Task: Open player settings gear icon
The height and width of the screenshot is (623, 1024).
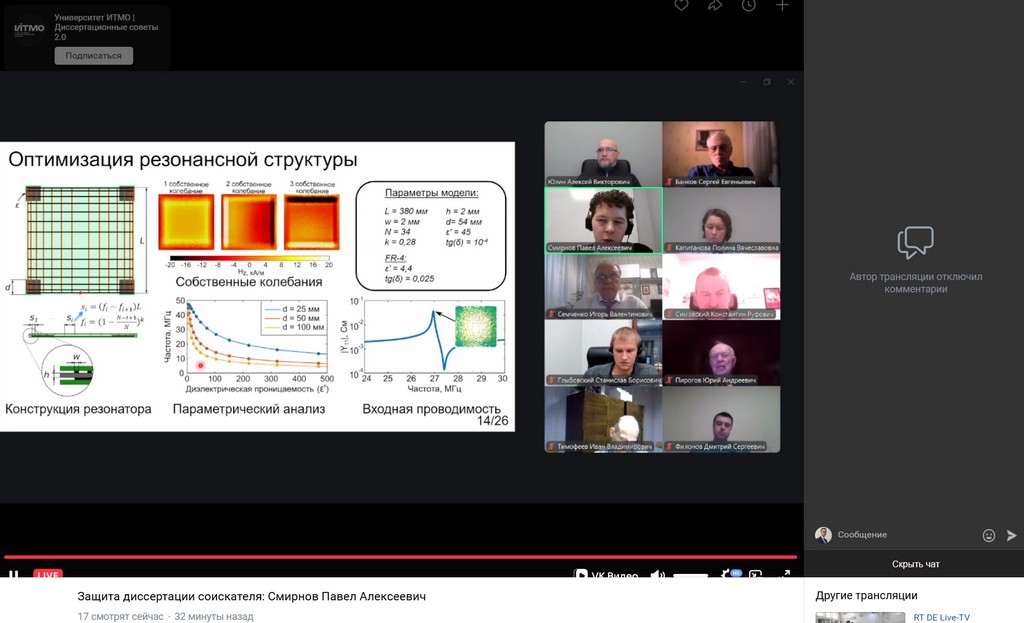Action: (733, 575)
